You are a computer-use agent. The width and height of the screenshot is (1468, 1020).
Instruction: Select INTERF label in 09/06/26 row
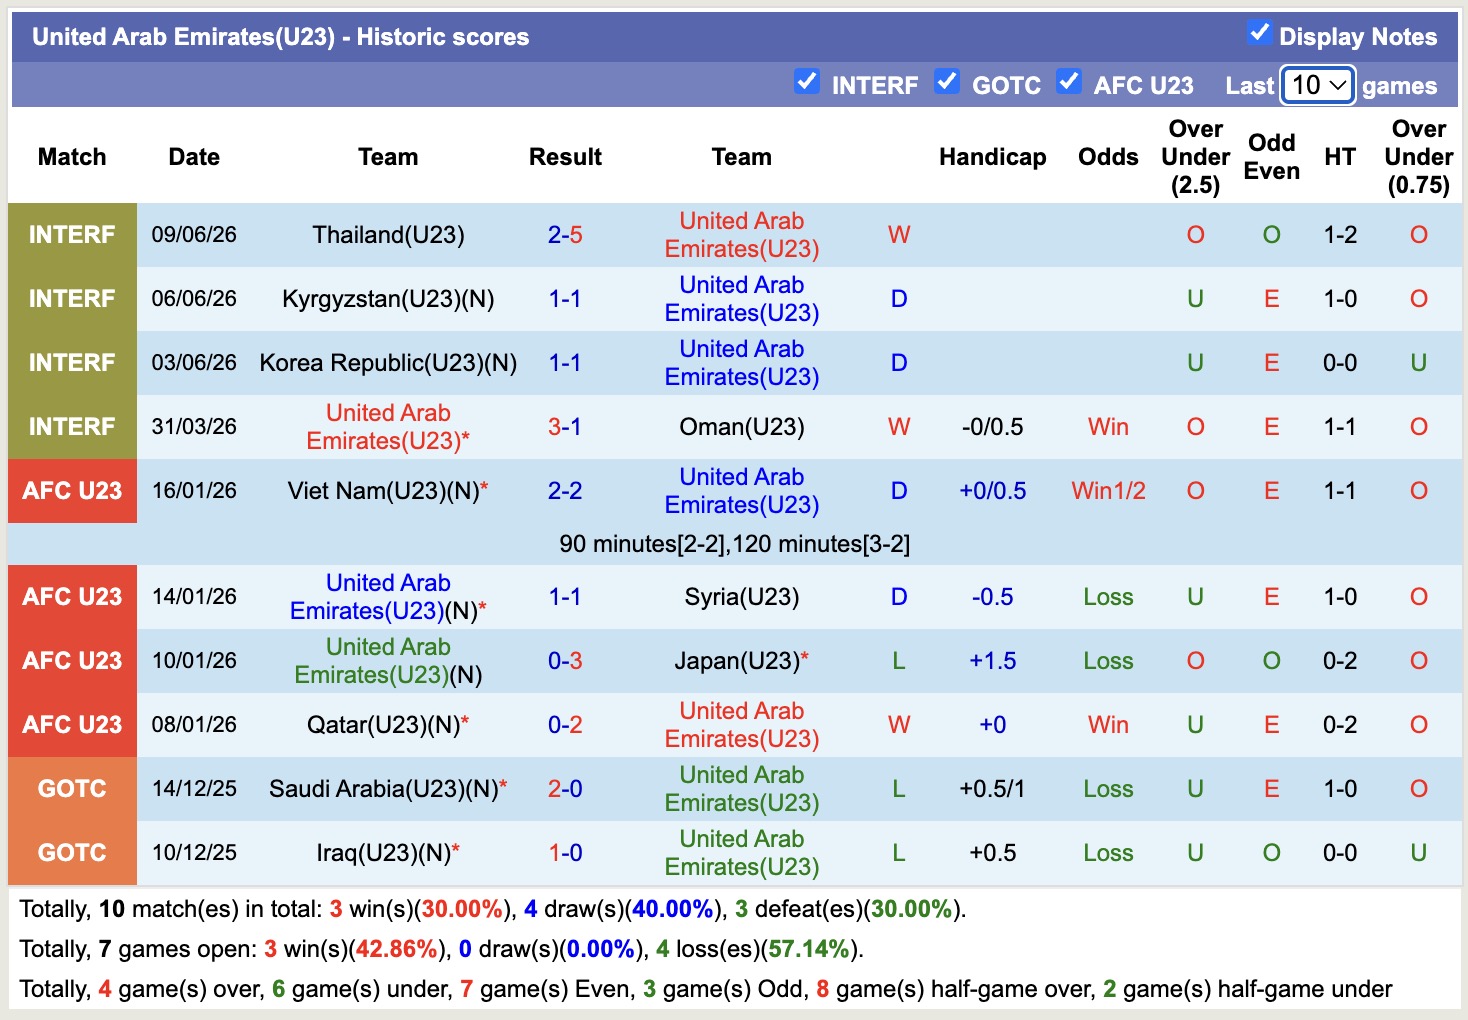point(72,235)
